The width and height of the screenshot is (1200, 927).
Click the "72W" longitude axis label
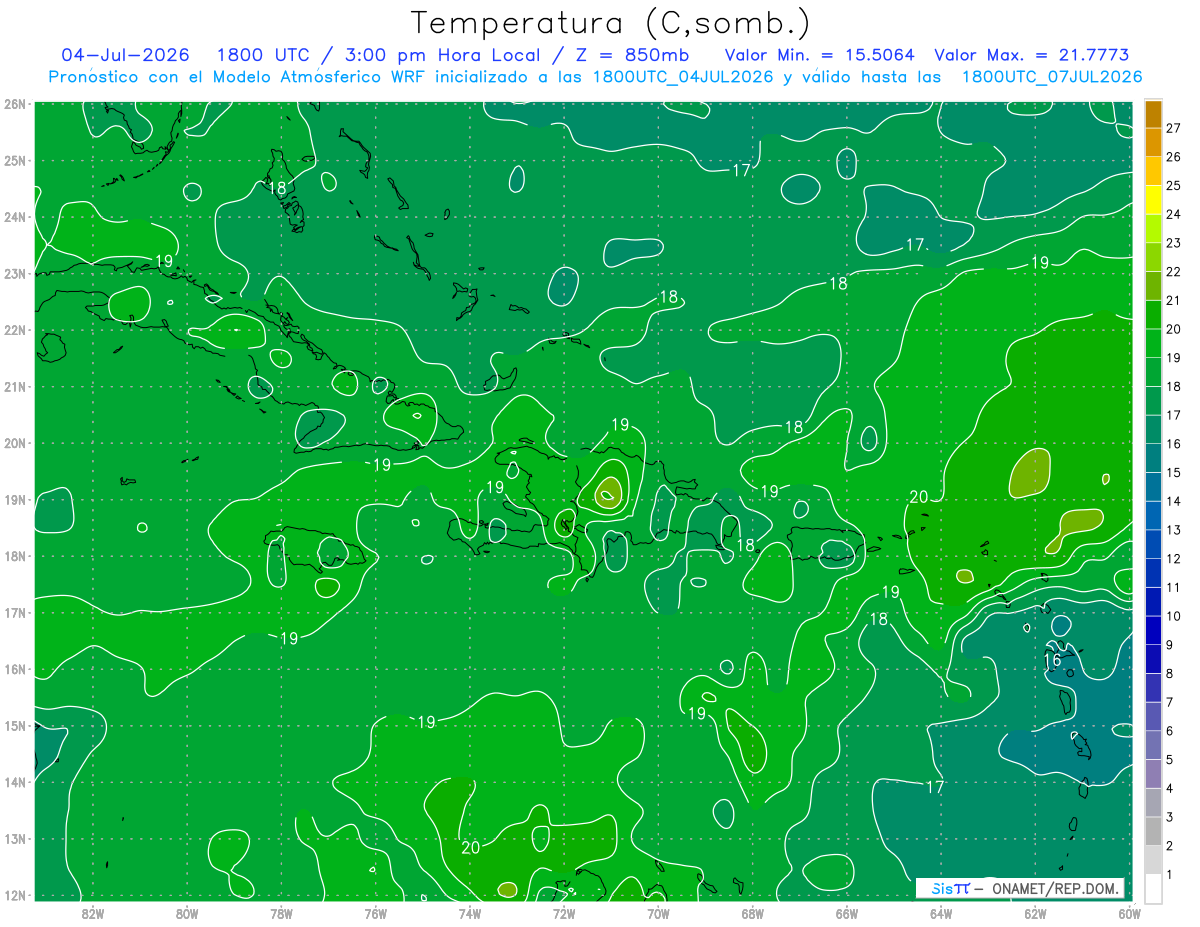coord(564,913)
